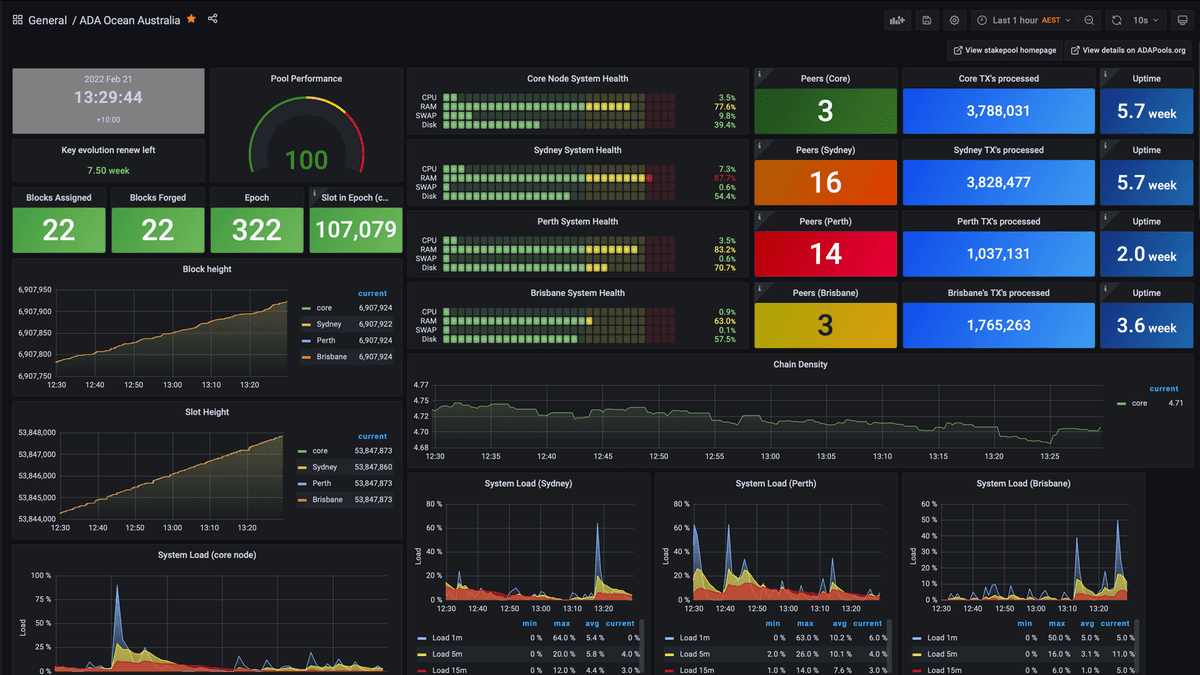Open the Perth System Health panel menu
This screenshot has height=675, width=1200.
[x=578, y=221]
